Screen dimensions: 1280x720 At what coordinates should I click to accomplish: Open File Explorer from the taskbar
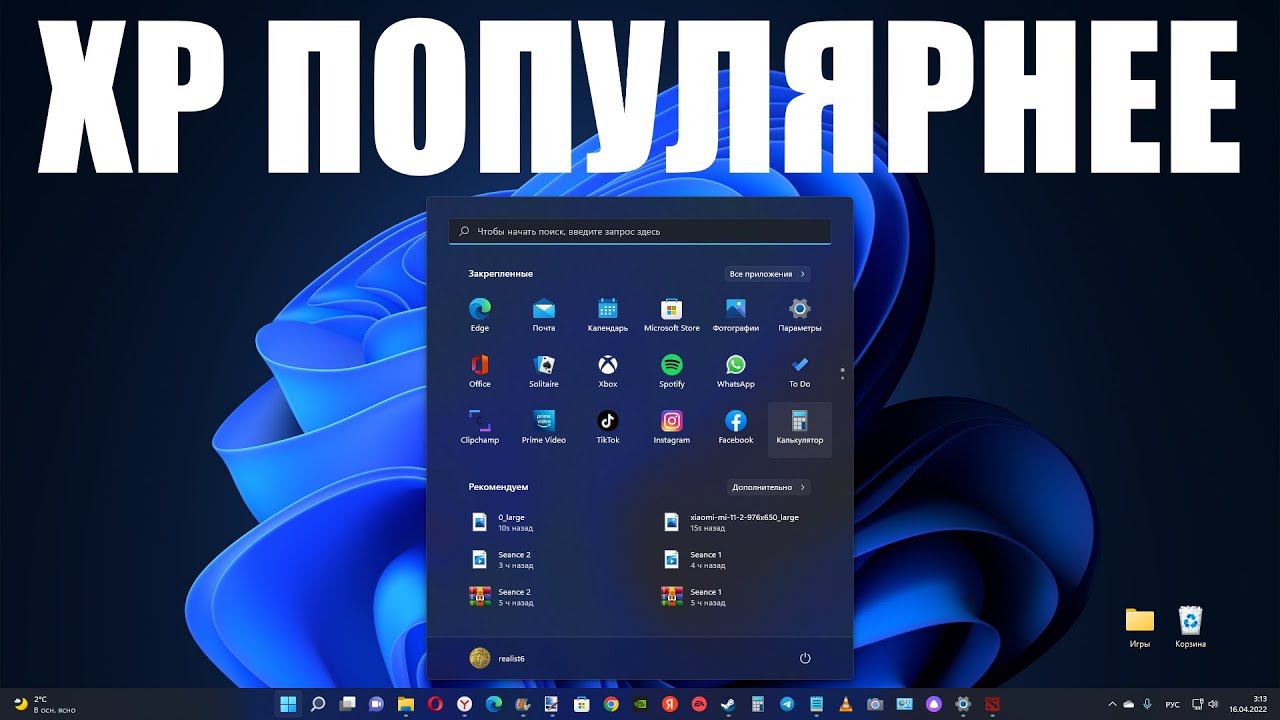coord(406,704)
